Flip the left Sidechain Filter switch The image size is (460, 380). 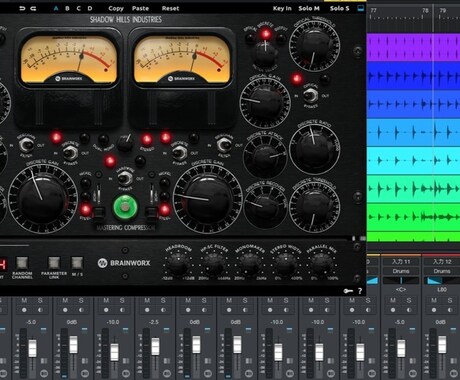point(26,145)
